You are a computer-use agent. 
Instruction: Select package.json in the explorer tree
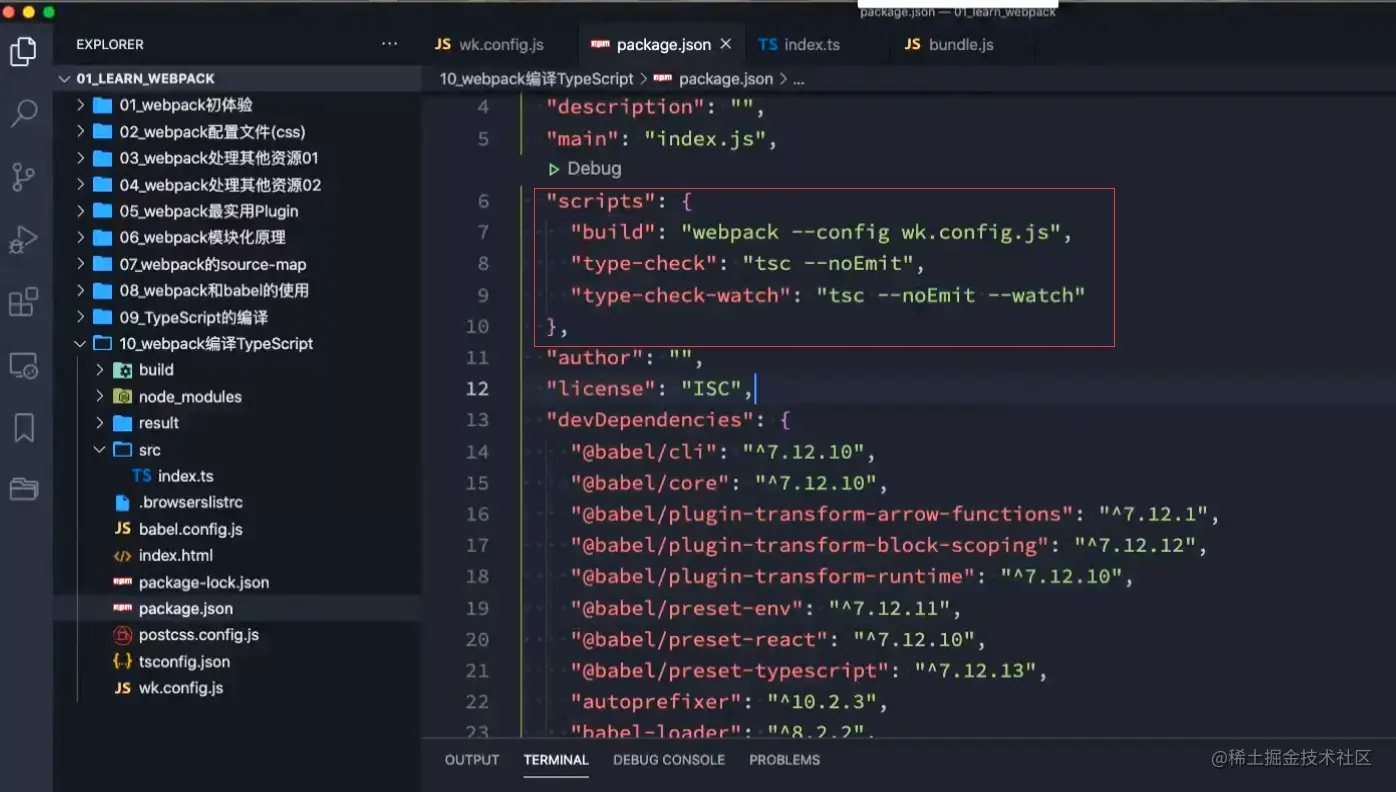point(237,608)
